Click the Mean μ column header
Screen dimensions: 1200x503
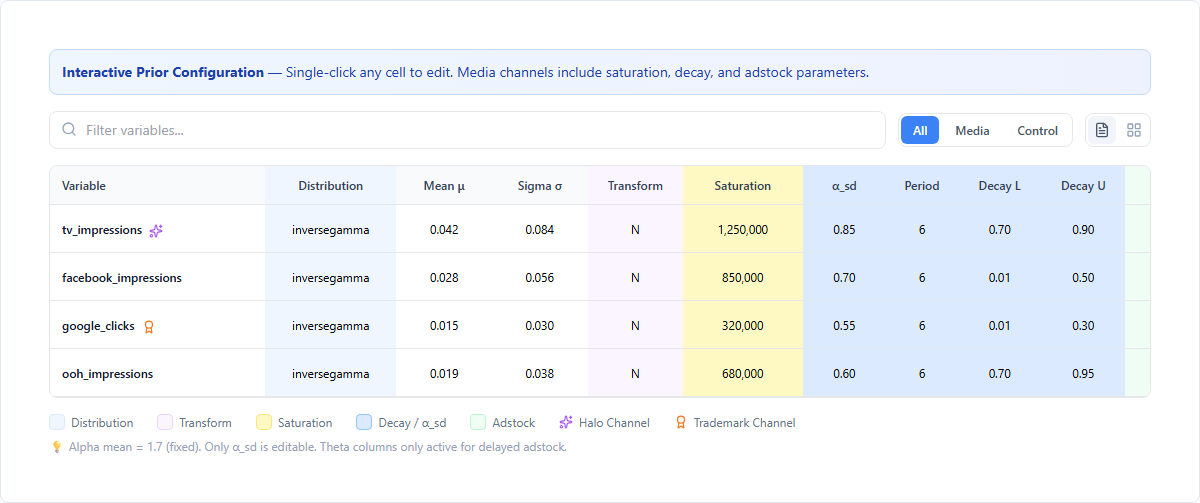point(444,186)
